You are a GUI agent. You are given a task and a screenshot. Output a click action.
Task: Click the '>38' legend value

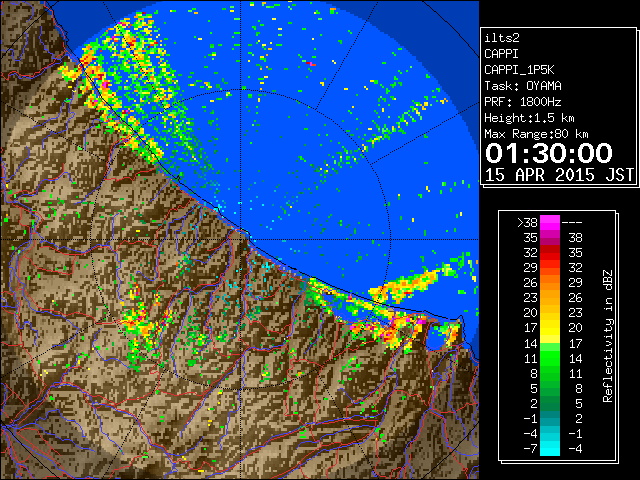[527, 222]
